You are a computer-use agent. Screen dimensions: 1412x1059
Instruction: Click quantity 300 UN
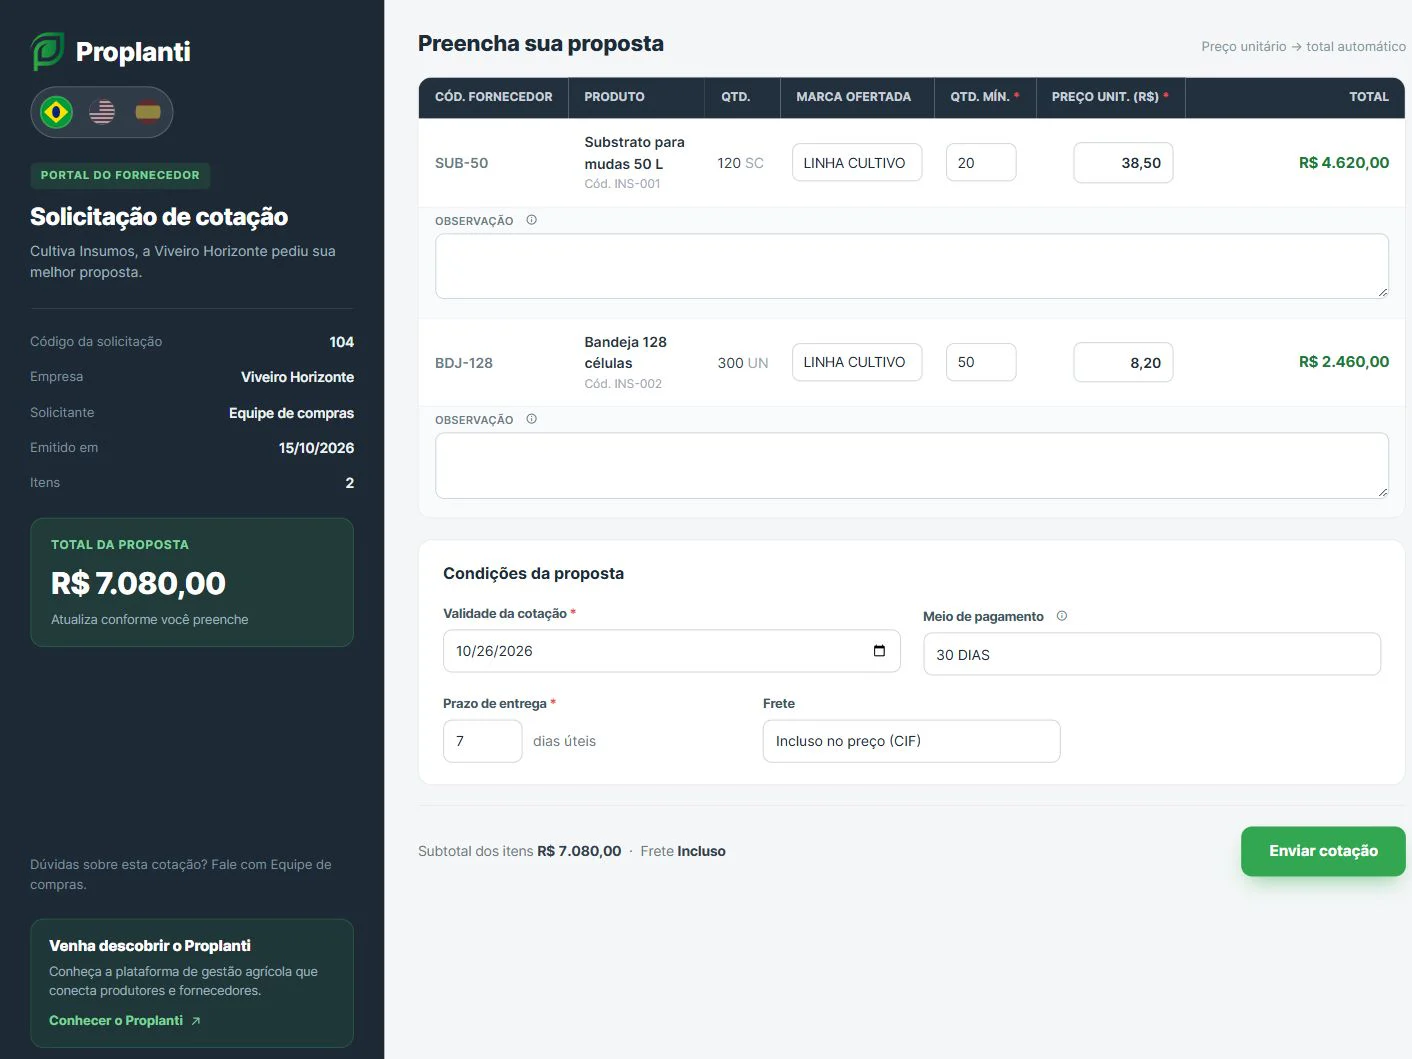743,363
